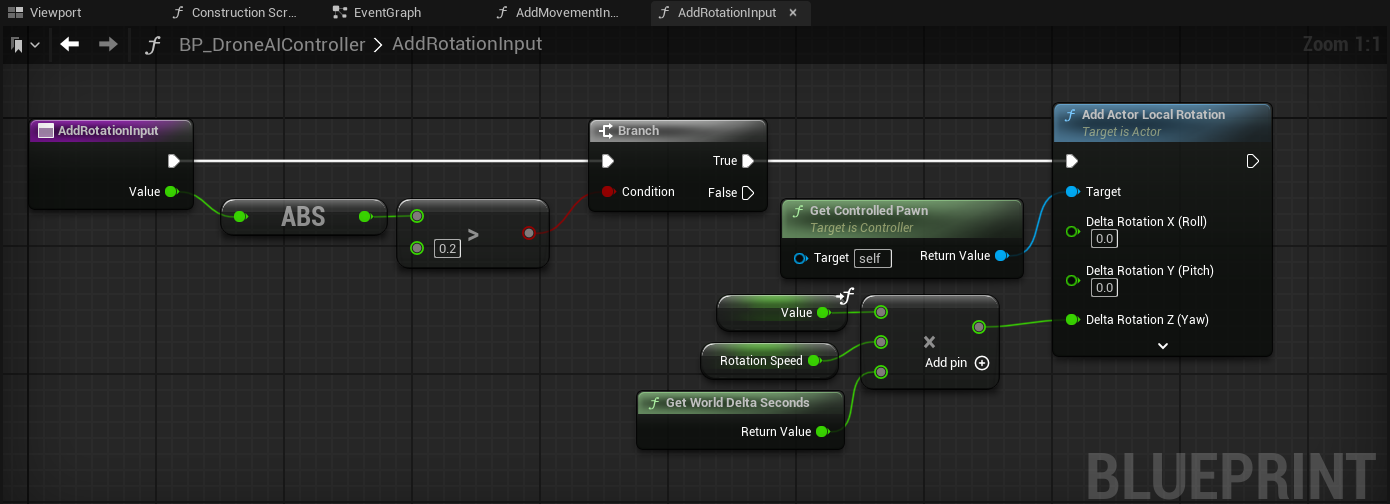Click Branch node False execution pin
The width and height of the screenshot is (1390, 504).
[x=748, y=193]
